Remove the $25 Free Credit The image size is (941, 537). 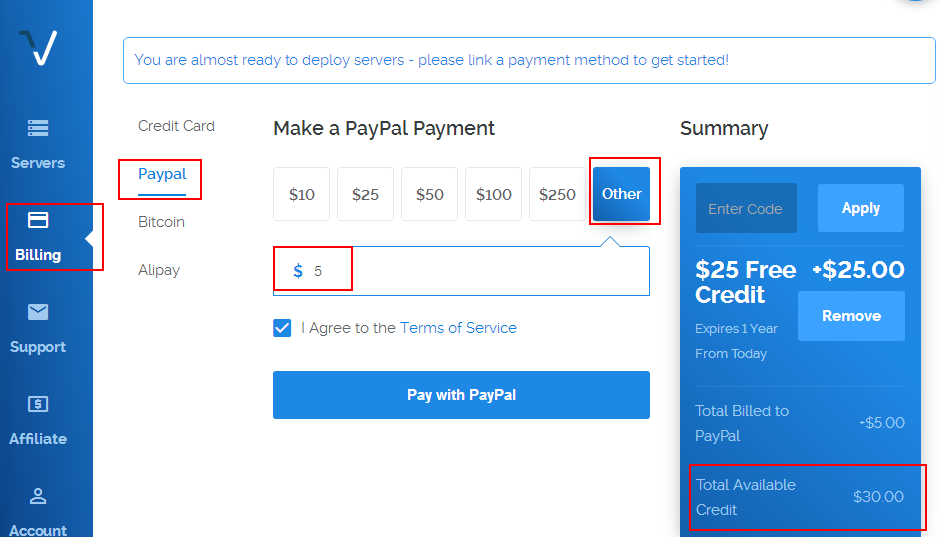point(851,316)
